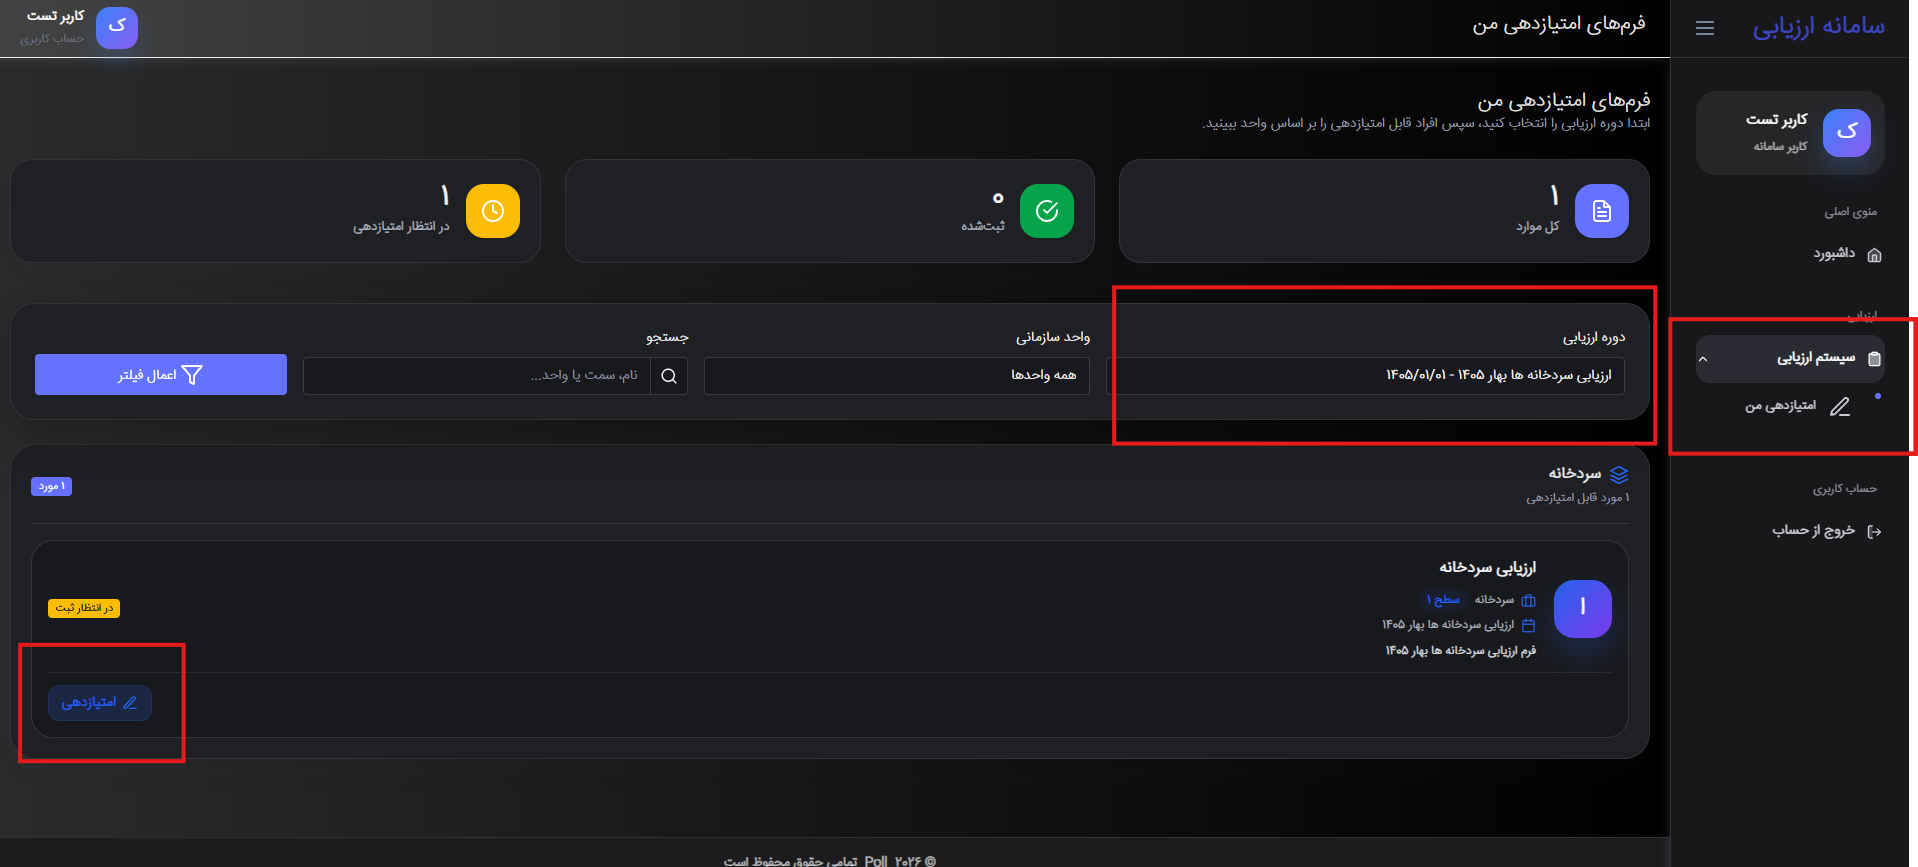Click the ۱ مورد count badge
This screenshot has width=1918, height=867.
[52, 486]
